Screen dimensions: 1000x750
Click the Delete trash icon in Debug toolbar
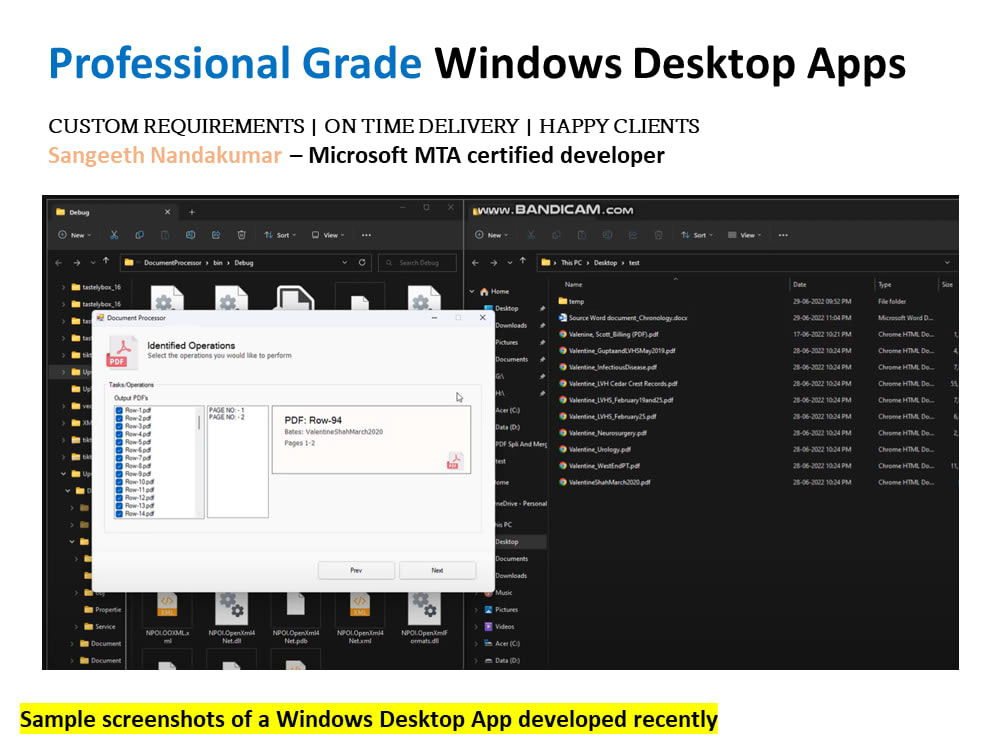point(241,235)
